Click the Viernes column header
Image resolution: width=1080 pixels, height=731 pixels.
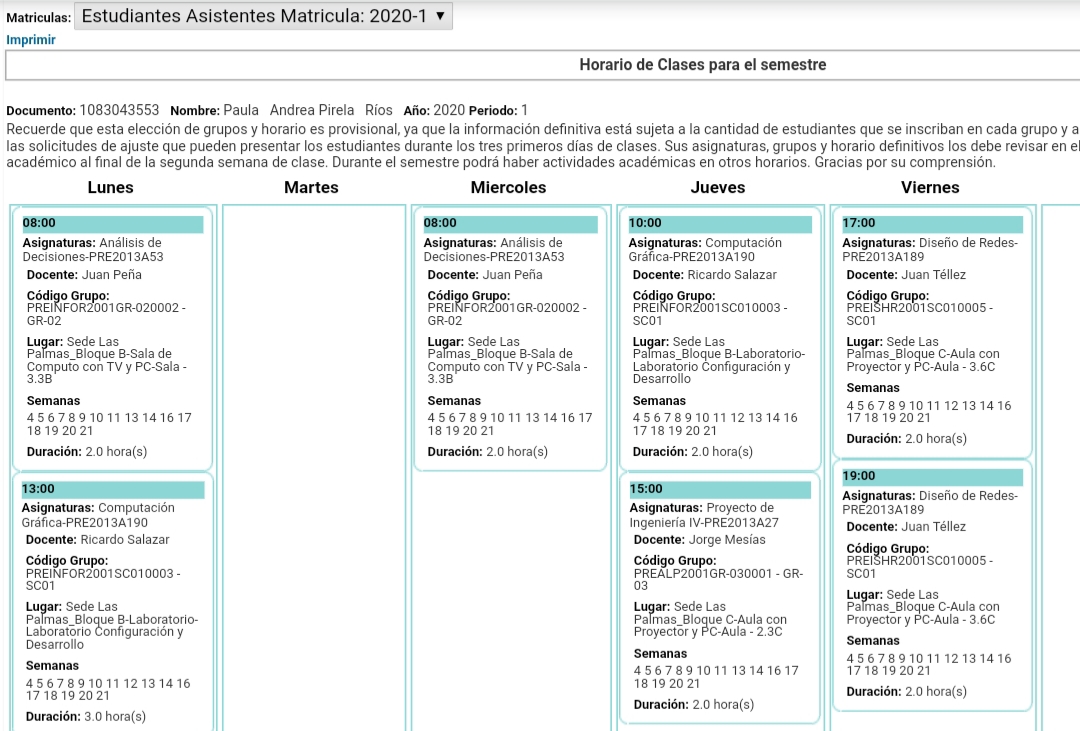point(930,187)
